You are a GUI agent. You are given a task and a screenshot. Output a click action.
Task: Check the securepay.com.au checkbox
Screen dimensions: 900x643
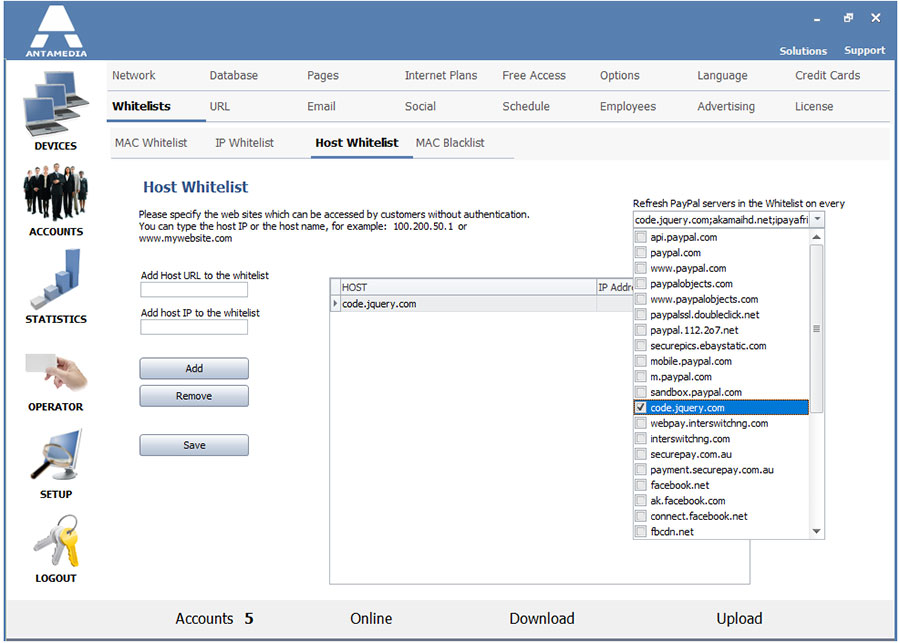tap(641, 454)
